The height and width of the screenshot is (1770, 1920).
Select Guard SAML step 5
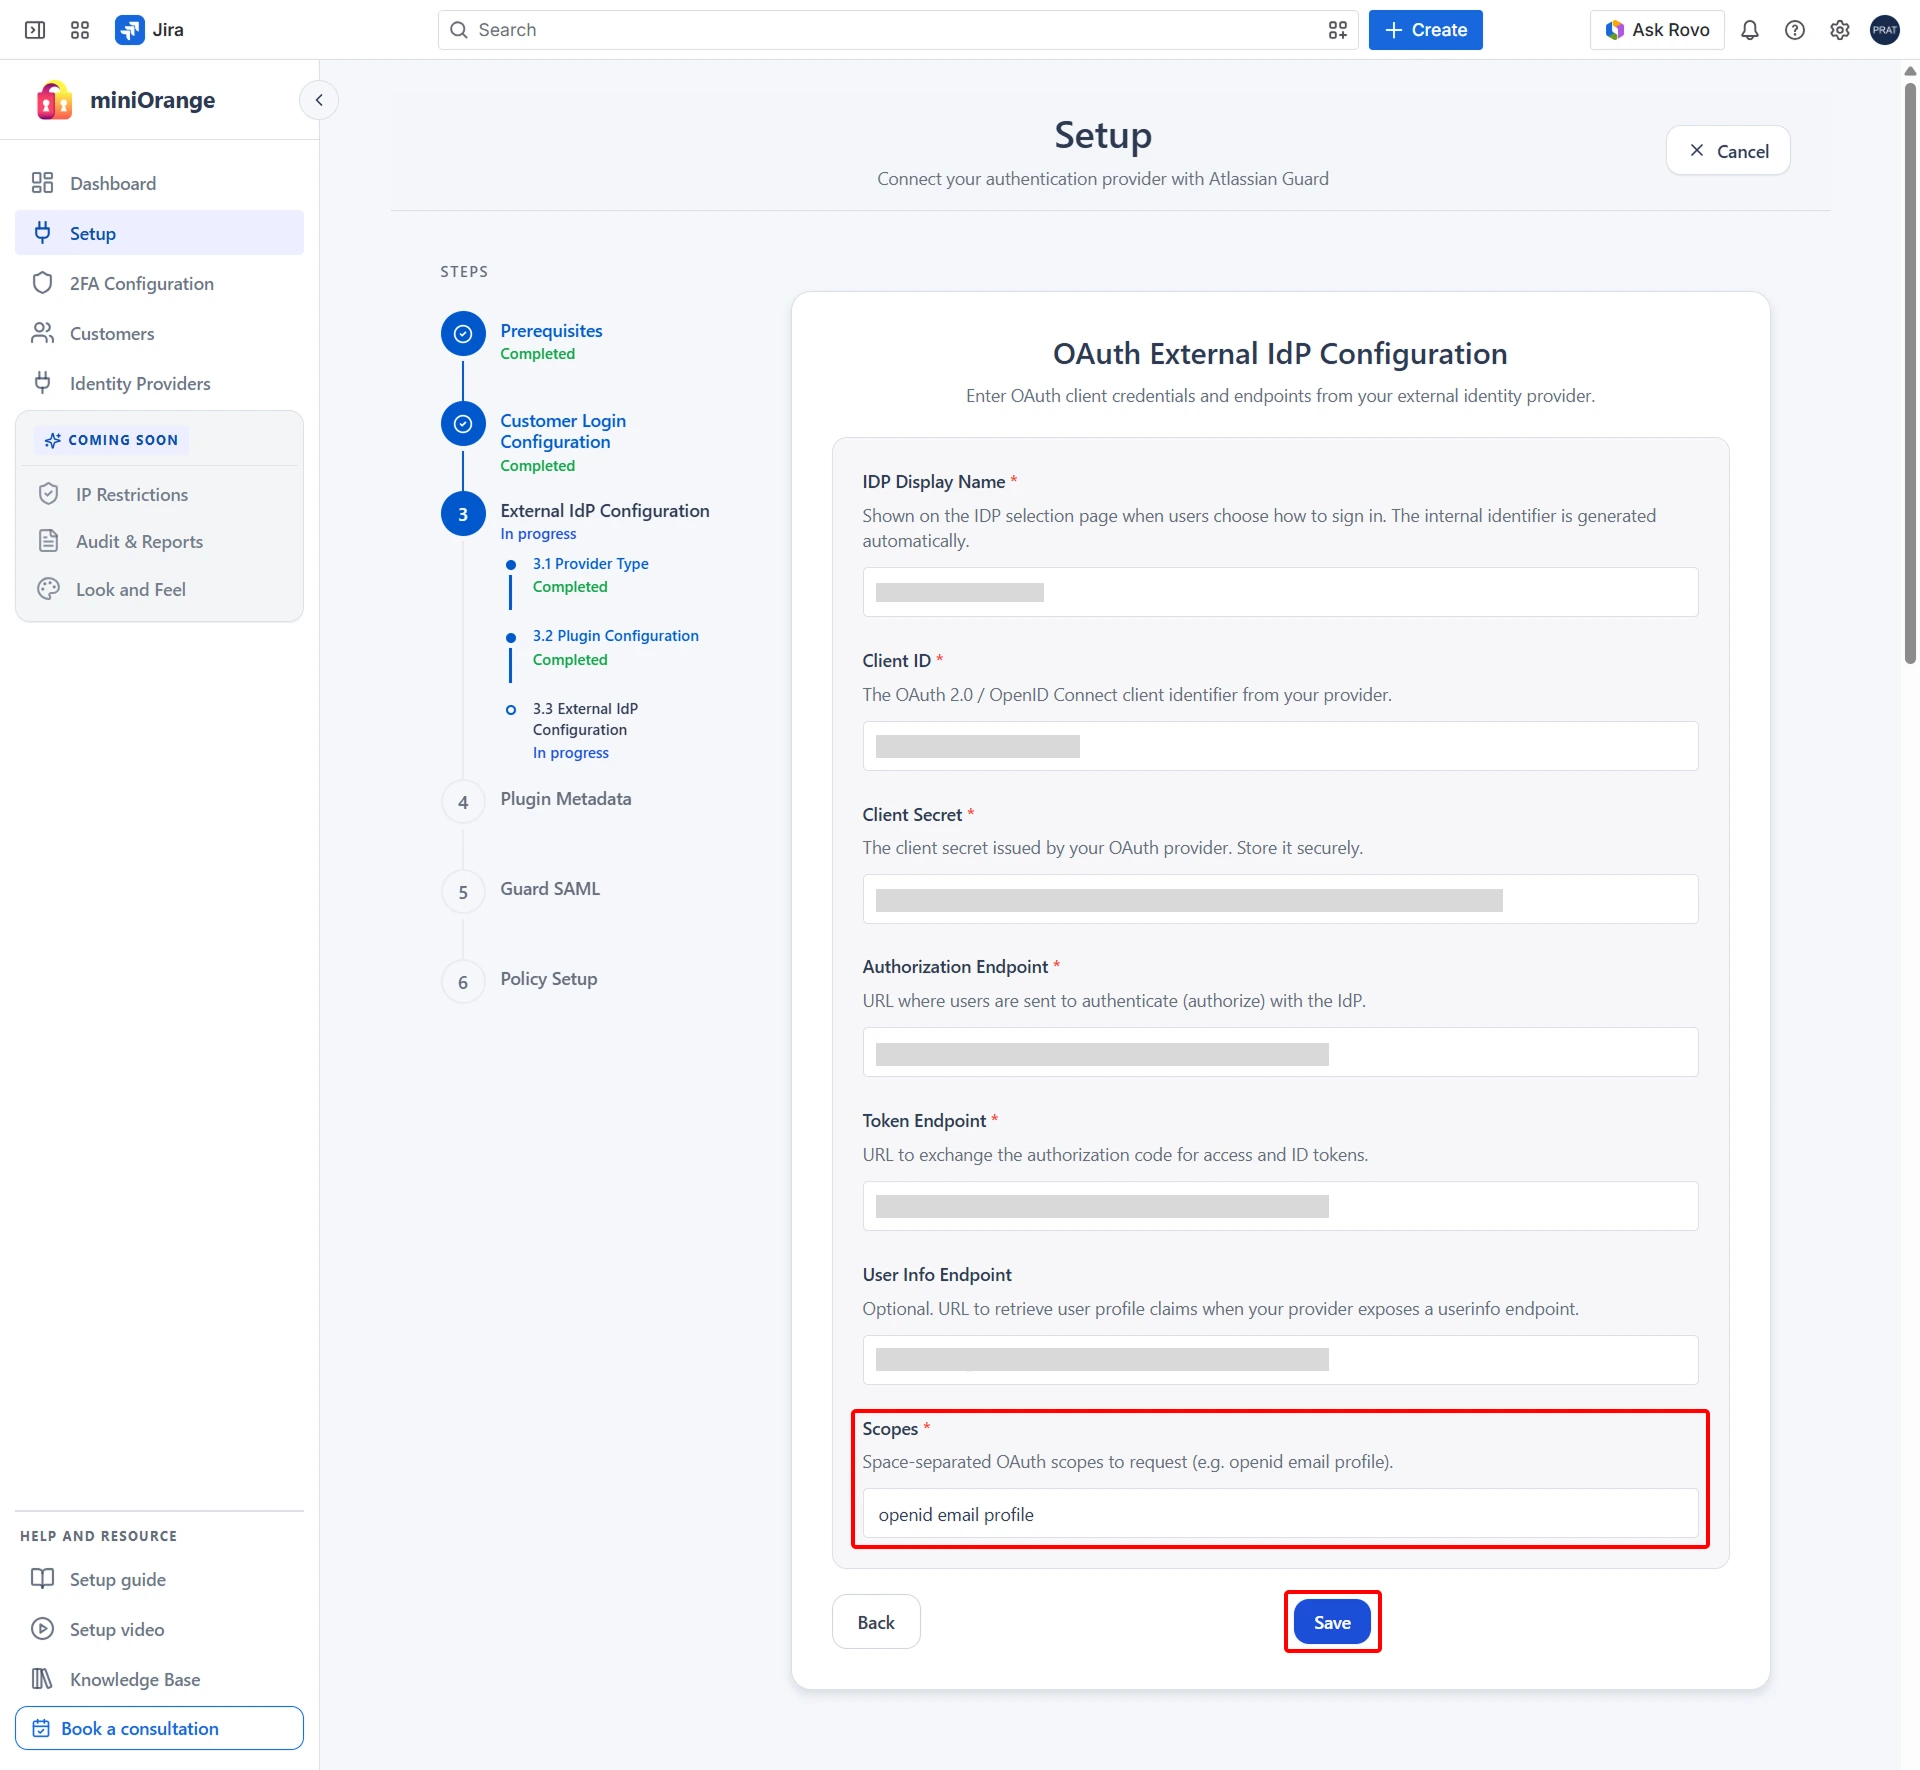coord(550,889)
